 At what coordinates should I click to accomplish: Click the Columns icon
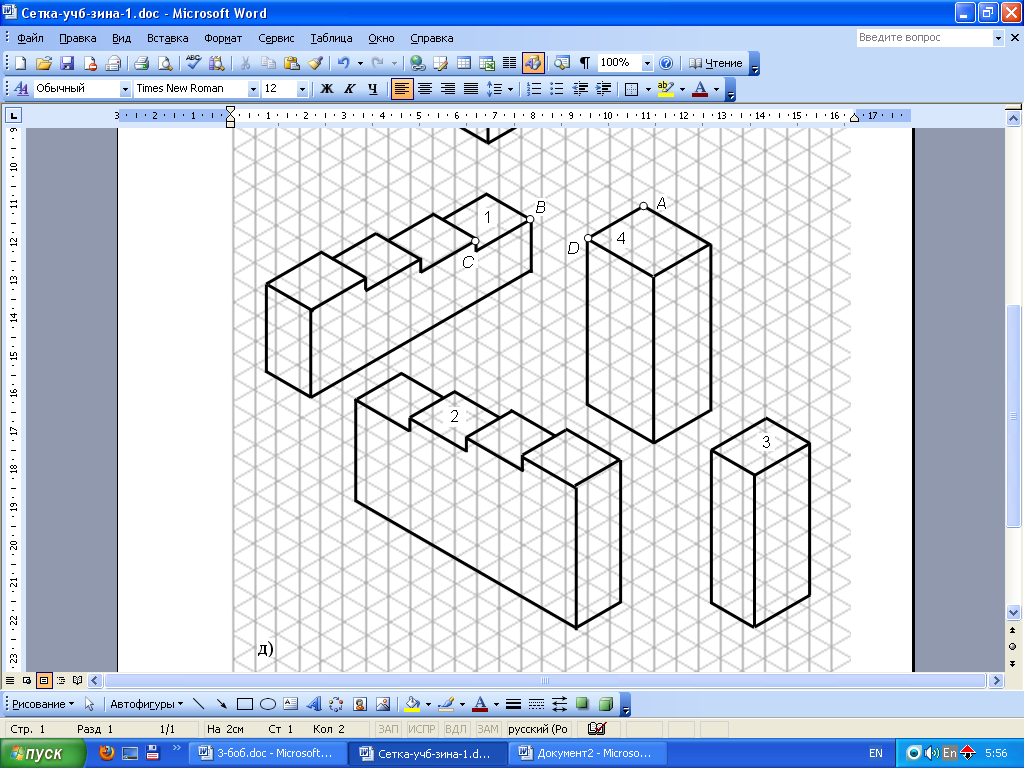(509, 63)
